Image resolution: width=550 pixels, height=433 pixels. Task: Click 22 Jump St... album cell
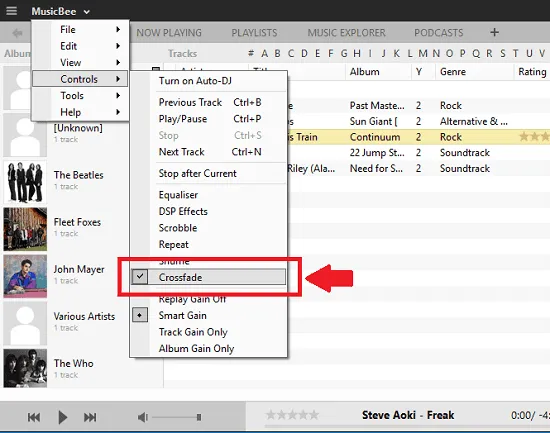[377, 153]
